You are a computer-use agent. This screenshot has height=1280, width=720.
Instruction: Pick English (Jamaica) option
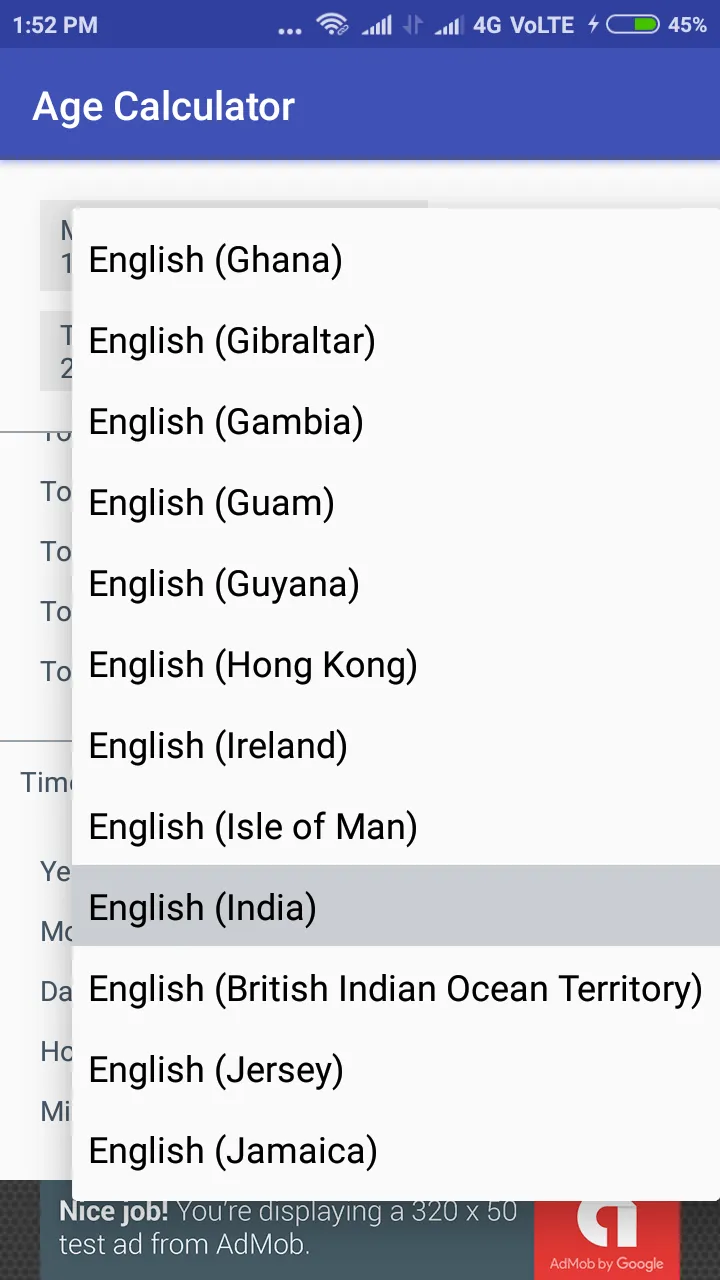[x=396, y=1151]
